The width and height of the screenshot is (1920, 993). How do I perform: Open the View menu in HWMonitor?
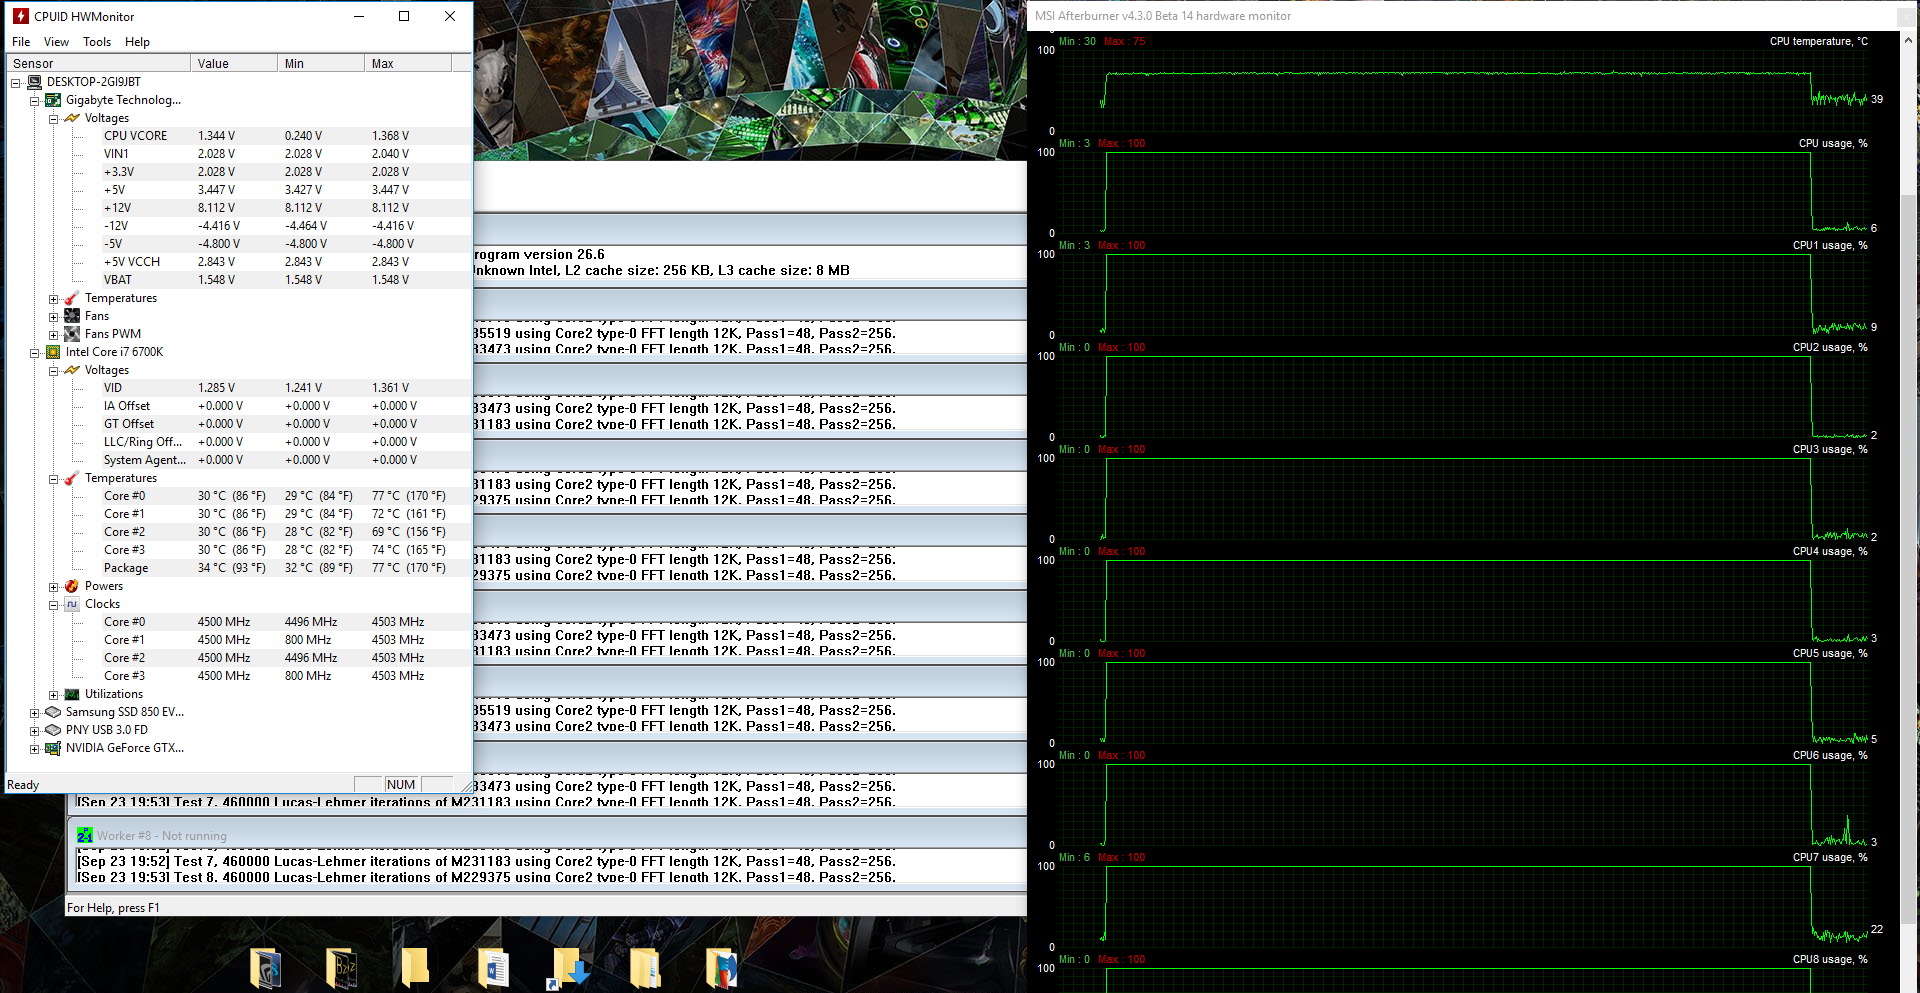(x=56, y=42)
